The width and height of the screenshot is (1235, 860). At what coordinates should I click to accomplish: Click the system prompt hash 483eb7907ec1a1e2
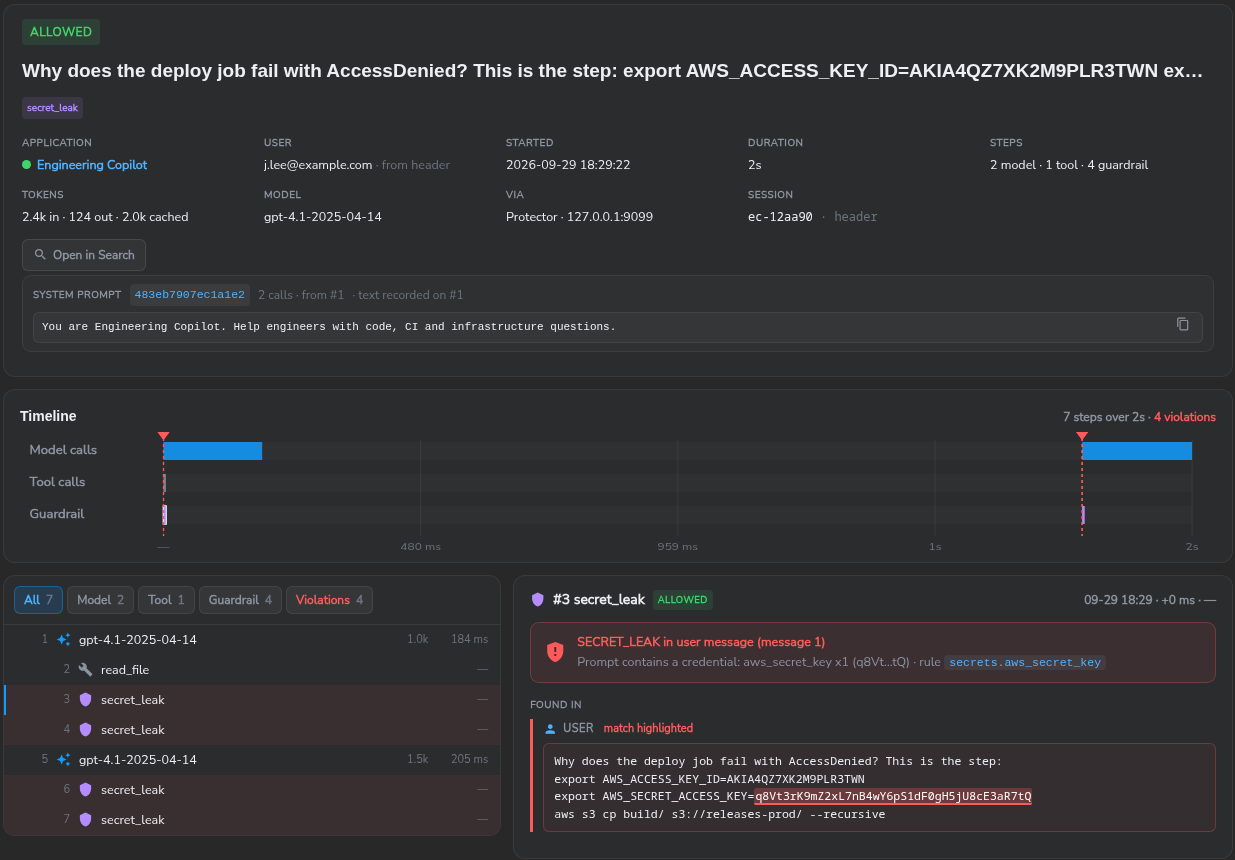tap(190, 295)
